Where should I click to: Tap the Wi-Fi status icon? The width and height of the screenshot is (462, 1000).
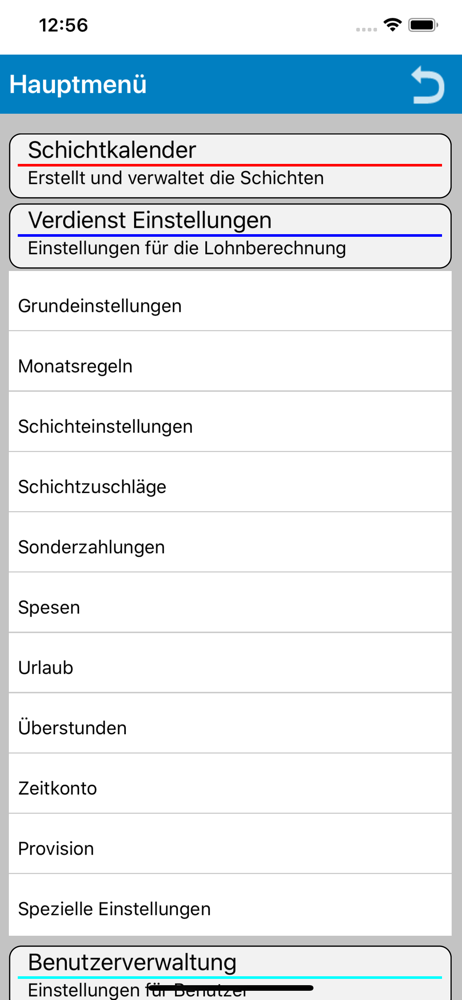point(392,26)
